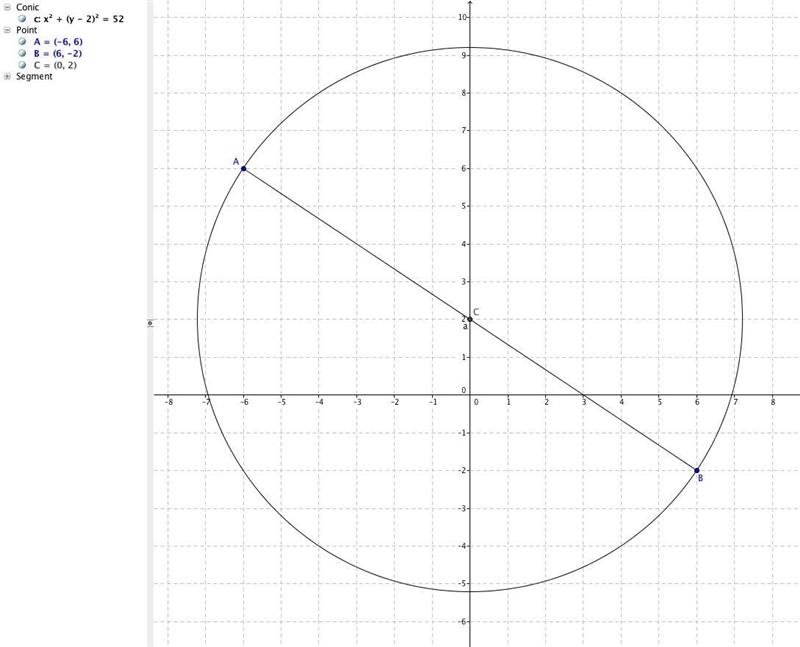Toggle visibility of point A
This screenshot has height=647, width=800.
22,41
